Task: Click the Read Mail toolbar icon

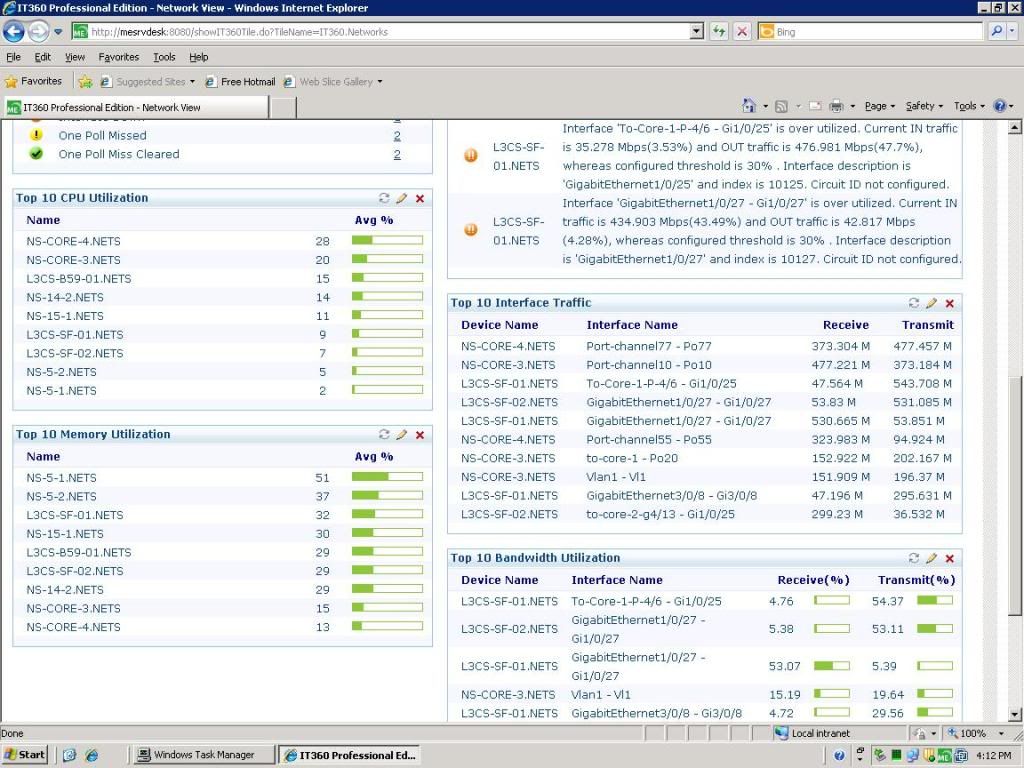Action: coord(815,106)
